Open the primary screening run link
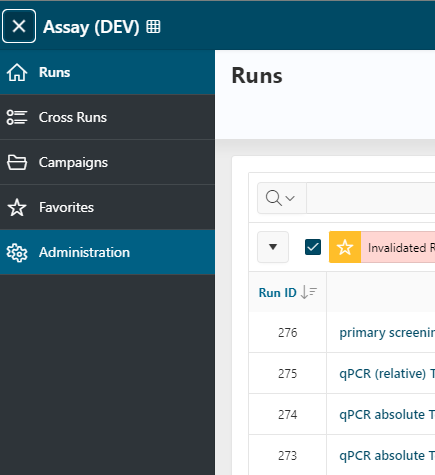 (x=387, y=333)
